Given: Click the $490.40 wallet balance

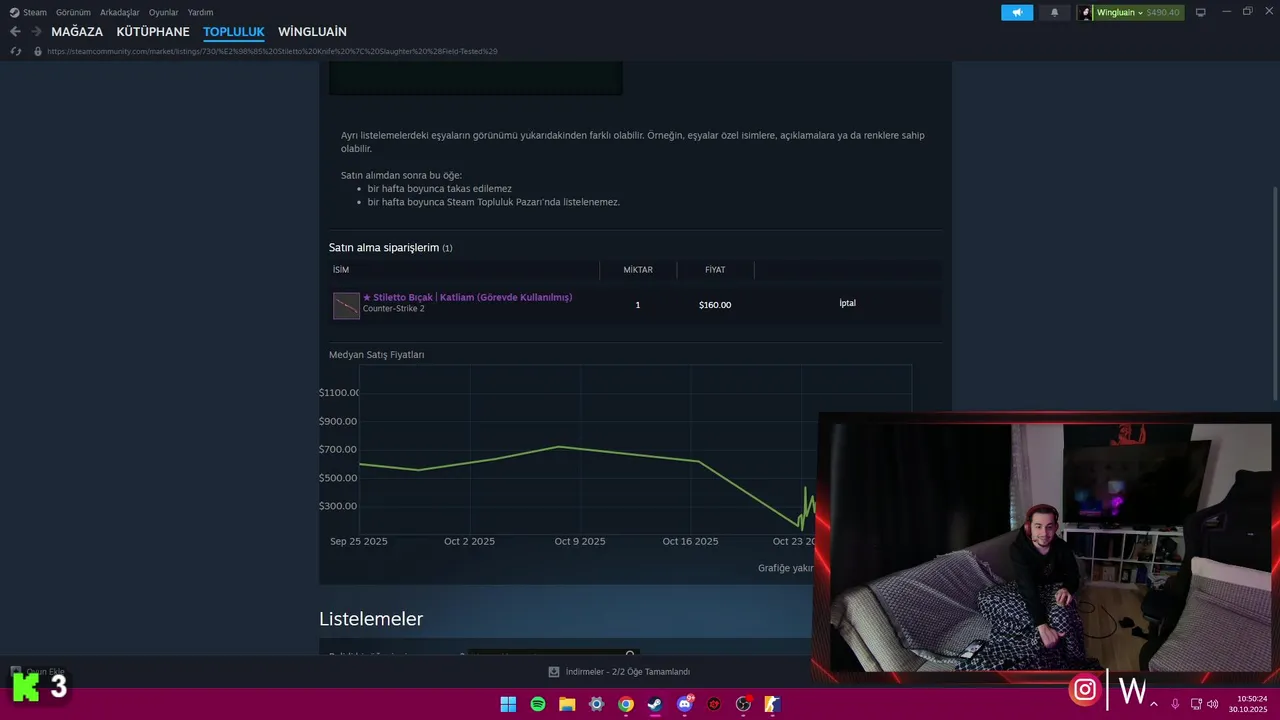Looking at the screenshot, I should click(1163, 12).
